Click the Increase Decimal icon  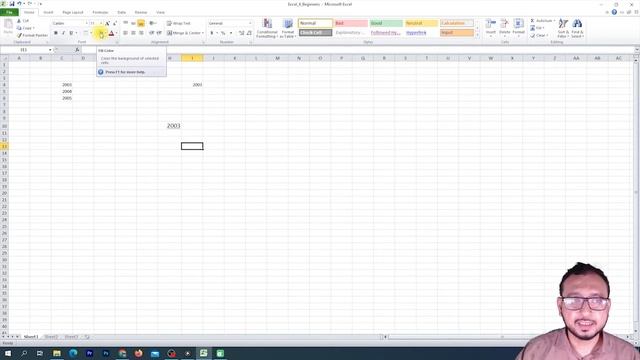click(x=241, y=33)
